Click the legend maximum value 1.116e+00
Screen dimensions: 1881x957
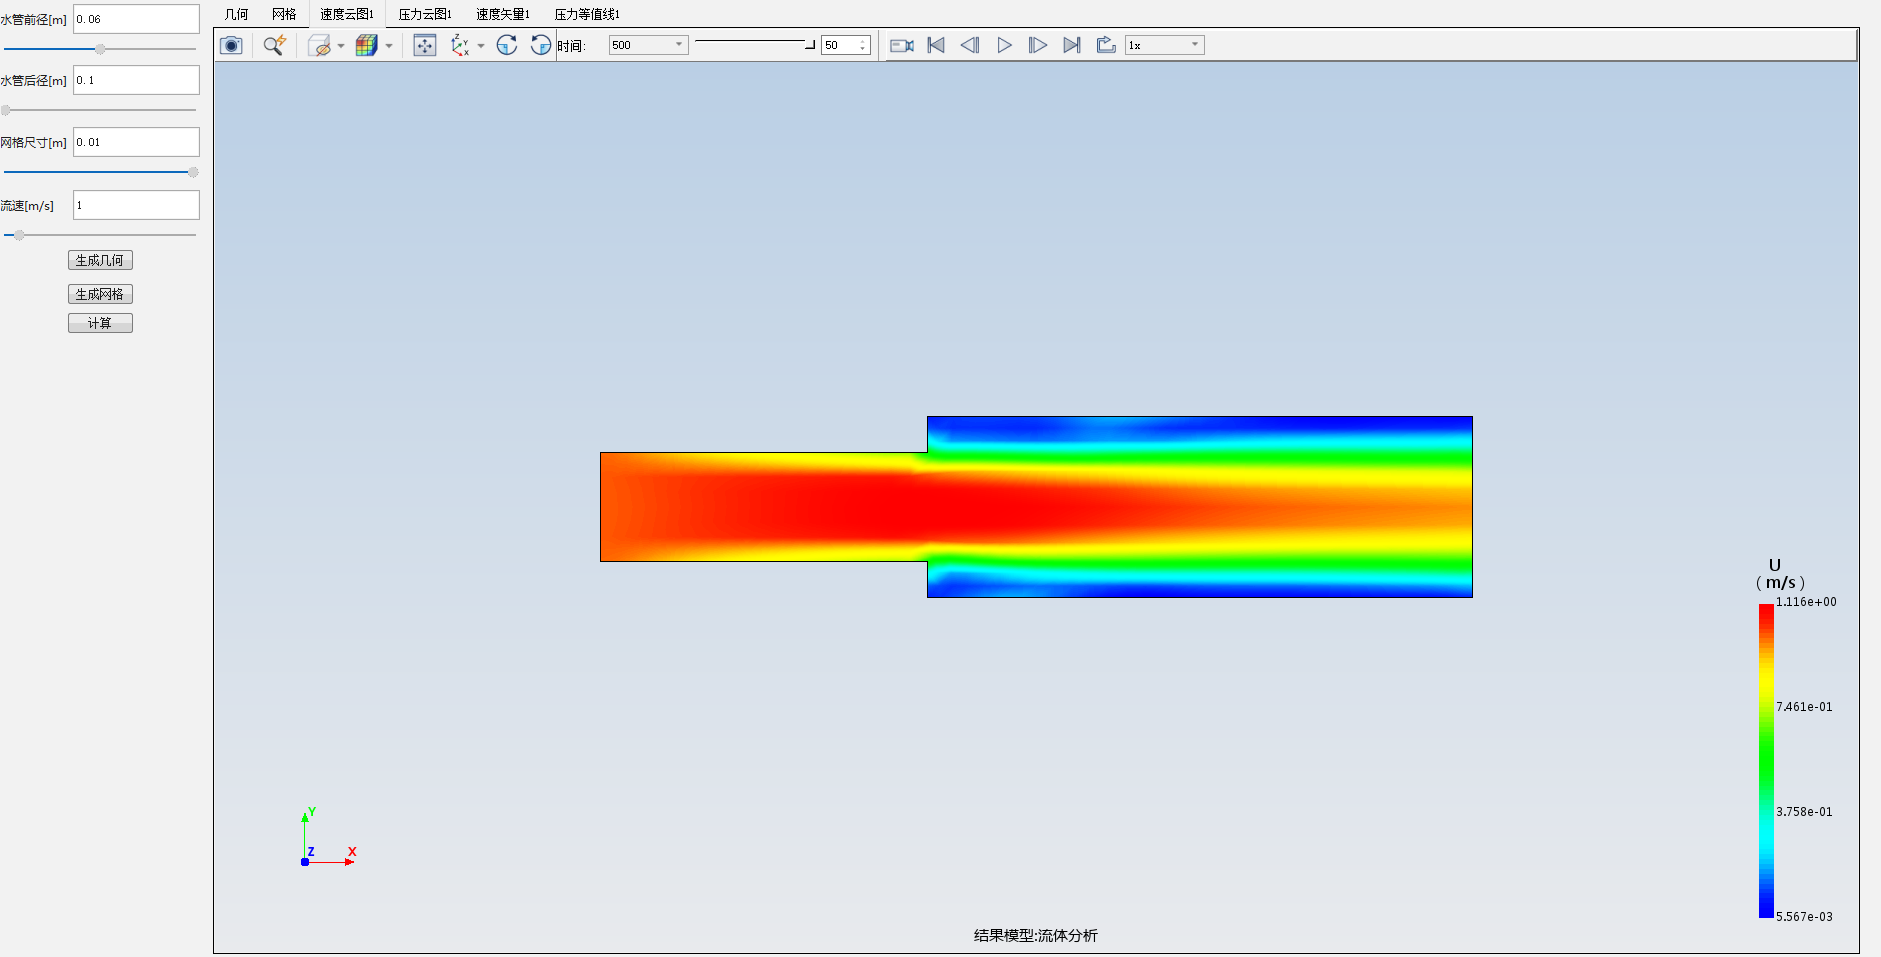(1806, 602)
